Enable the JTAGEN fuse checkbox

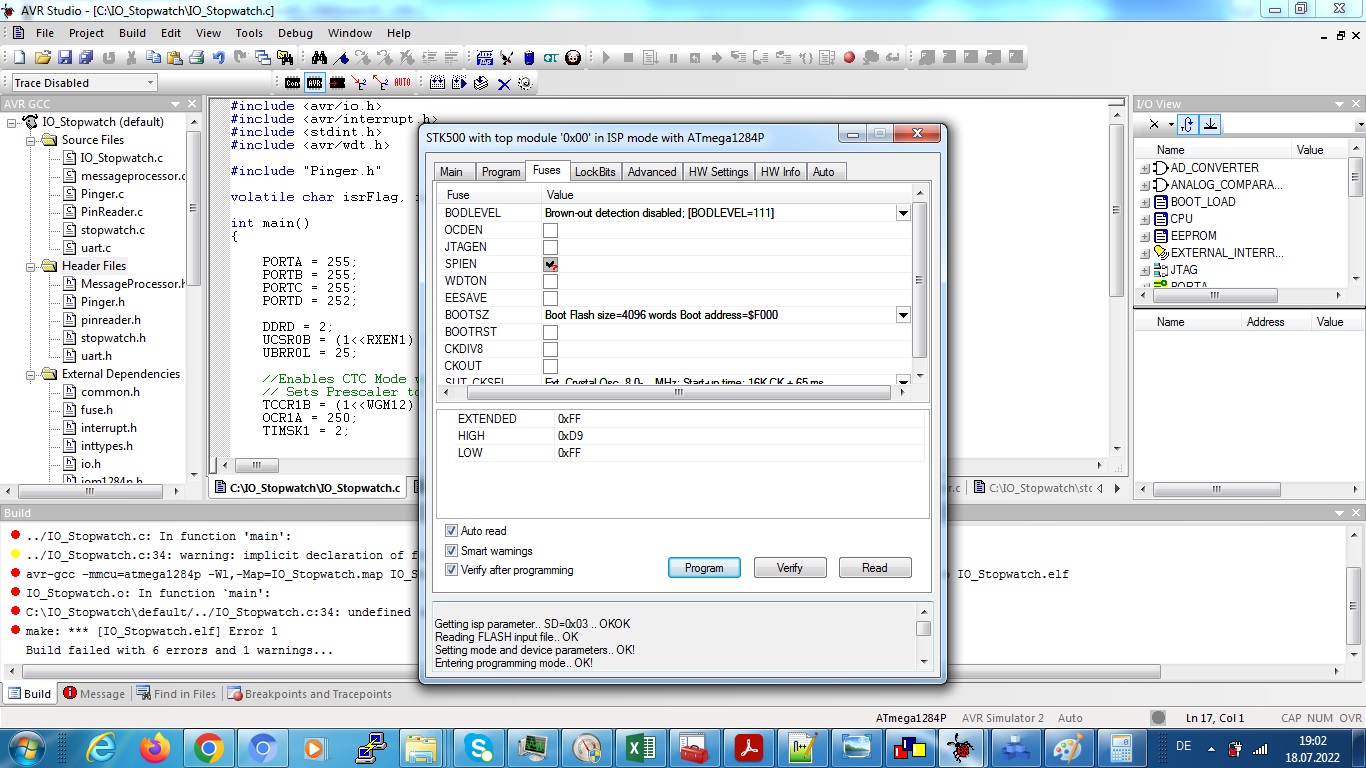tap(550, 247)
